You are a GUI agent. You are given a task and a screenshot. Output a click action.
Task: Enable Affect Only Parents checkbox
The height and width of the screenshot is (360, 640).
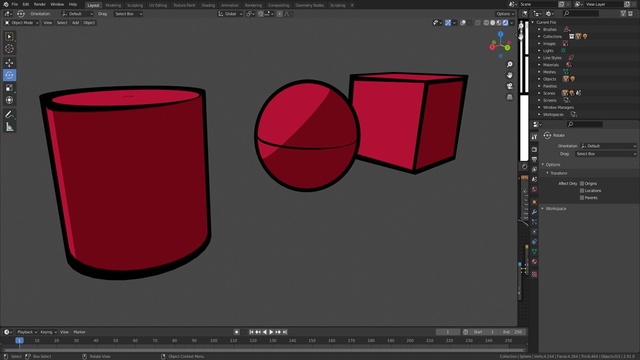point(582,198)
